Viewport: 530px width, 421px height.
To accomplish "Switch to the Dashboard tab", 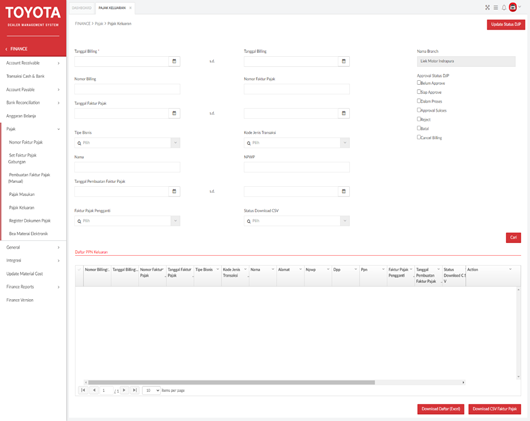I will (x=82, y=8).
